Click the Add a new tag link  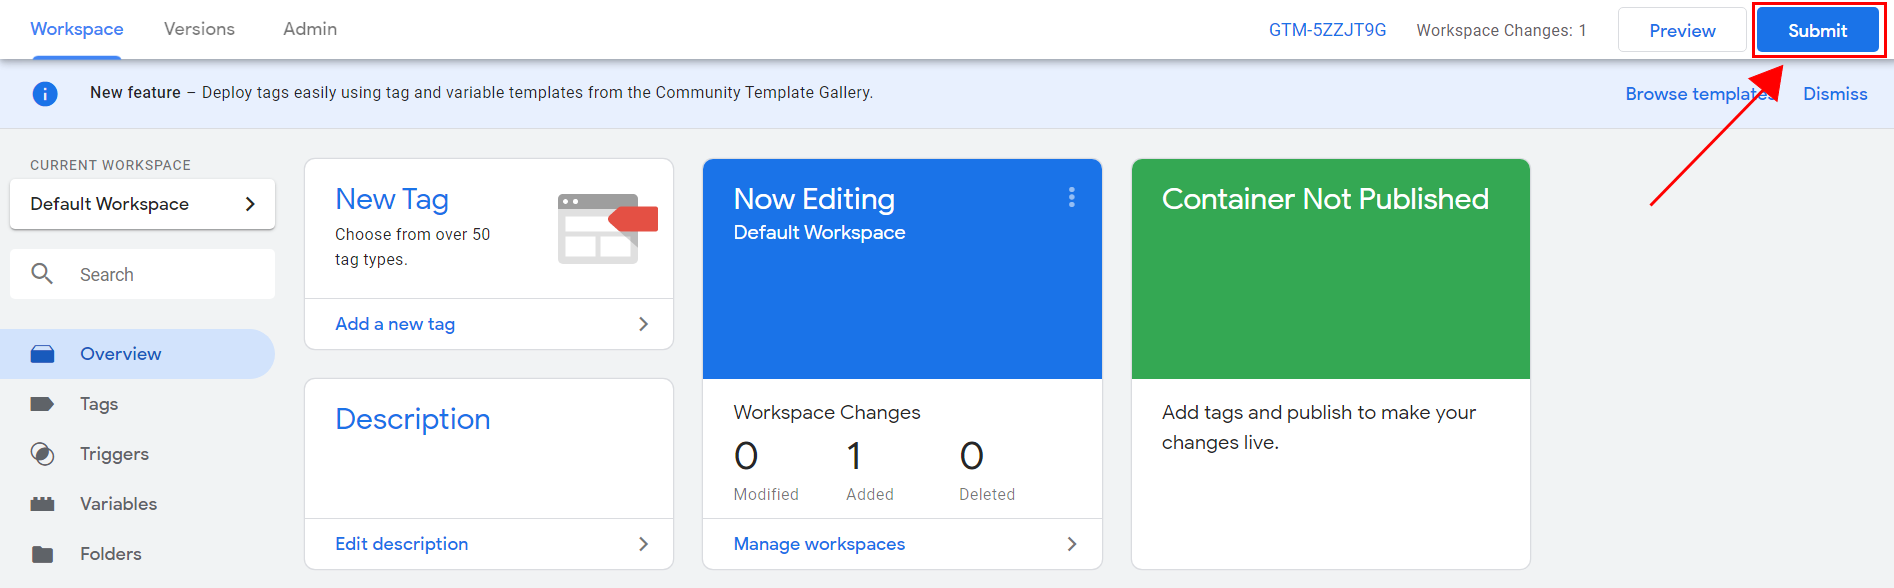click(395, 324)
